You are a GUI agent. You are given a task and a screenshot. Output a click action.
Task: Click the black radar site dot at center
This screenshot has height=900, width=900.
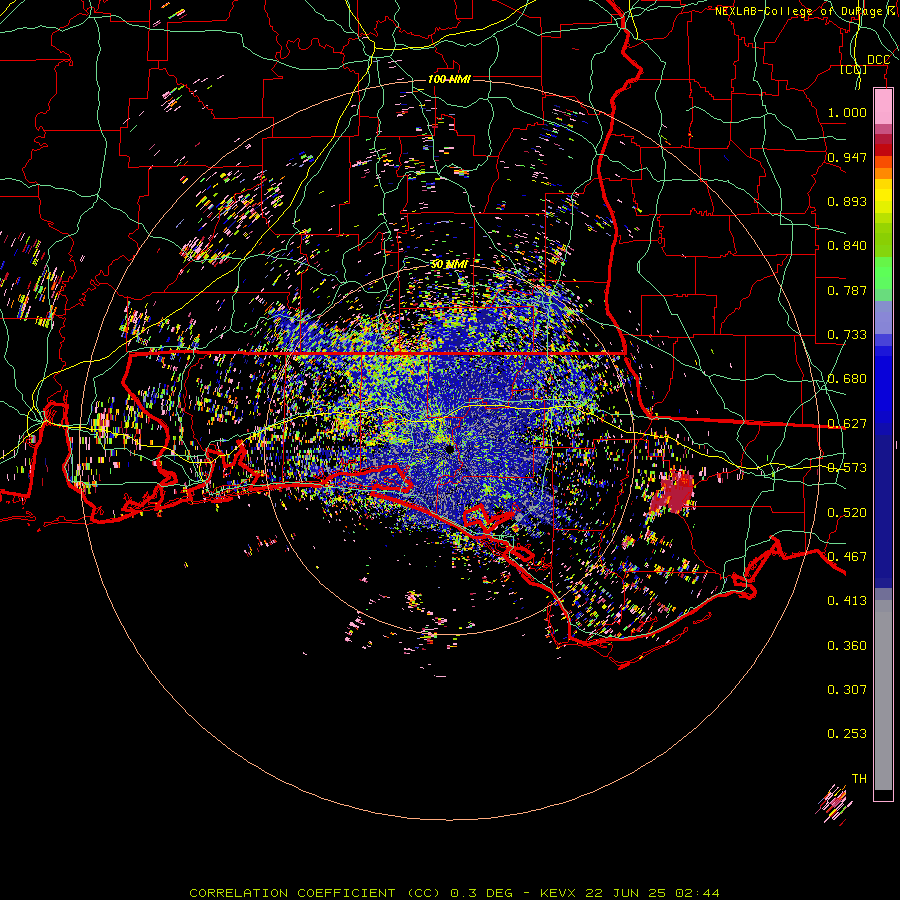[x=450, y=449]
